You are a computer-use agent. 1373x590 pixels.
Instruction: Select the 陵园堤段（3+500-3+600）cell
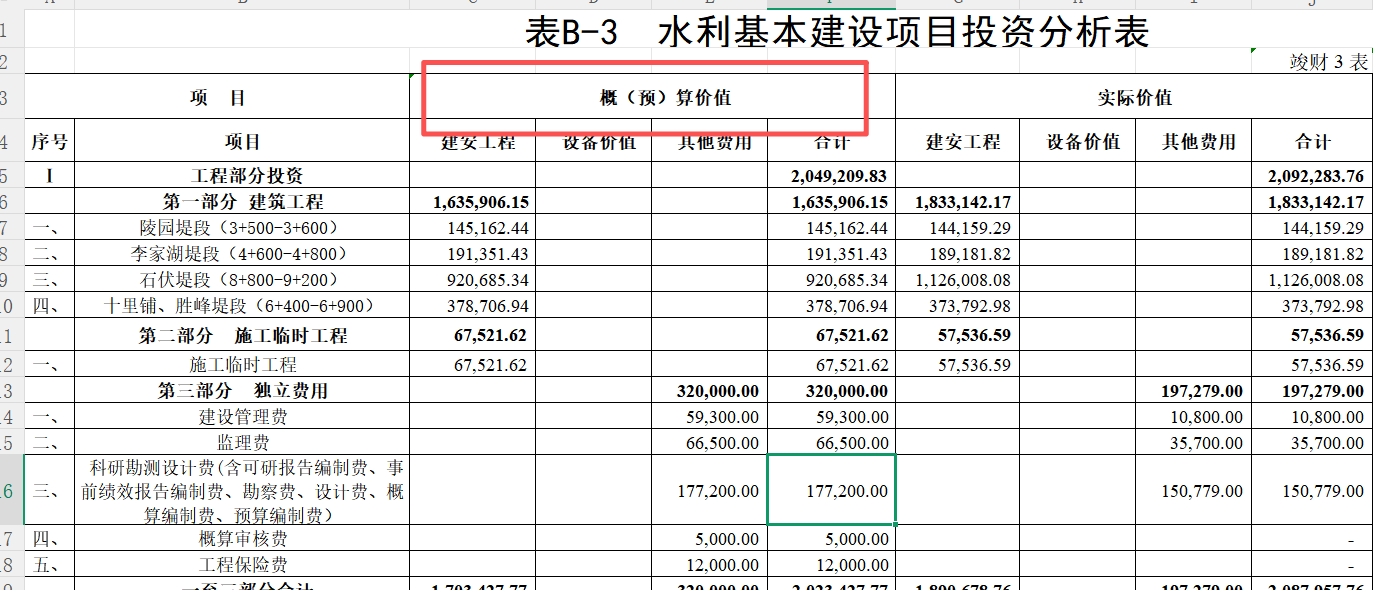click(241, 227)
